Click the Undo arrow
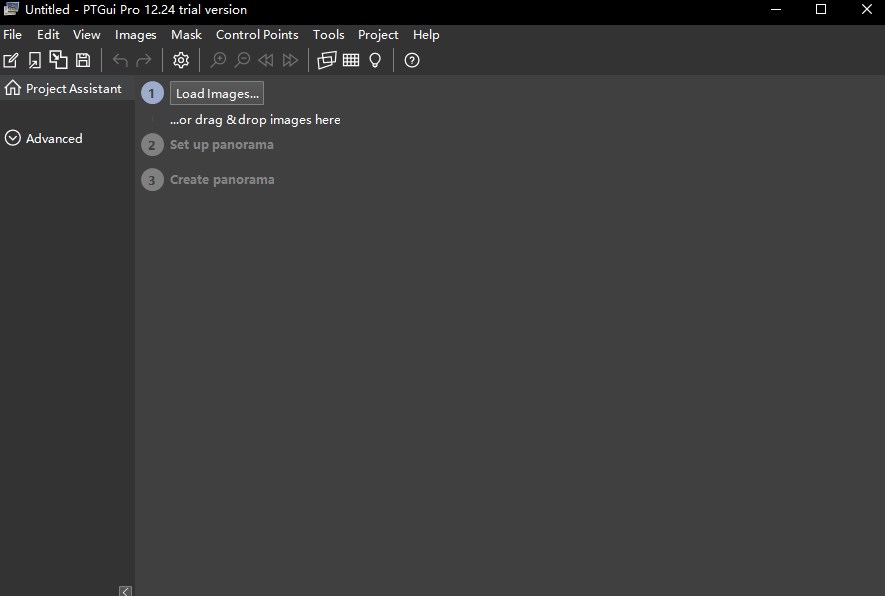The image size is (885, 596). pos(118,60)
